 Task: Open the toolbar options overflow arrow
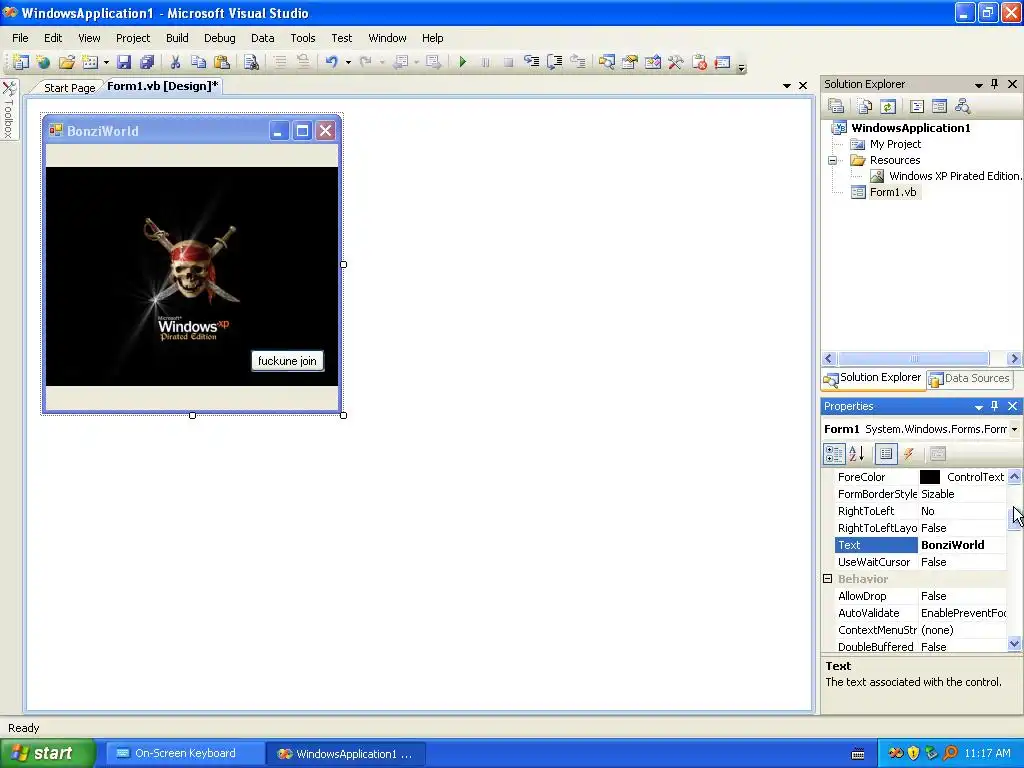point(741,66)
